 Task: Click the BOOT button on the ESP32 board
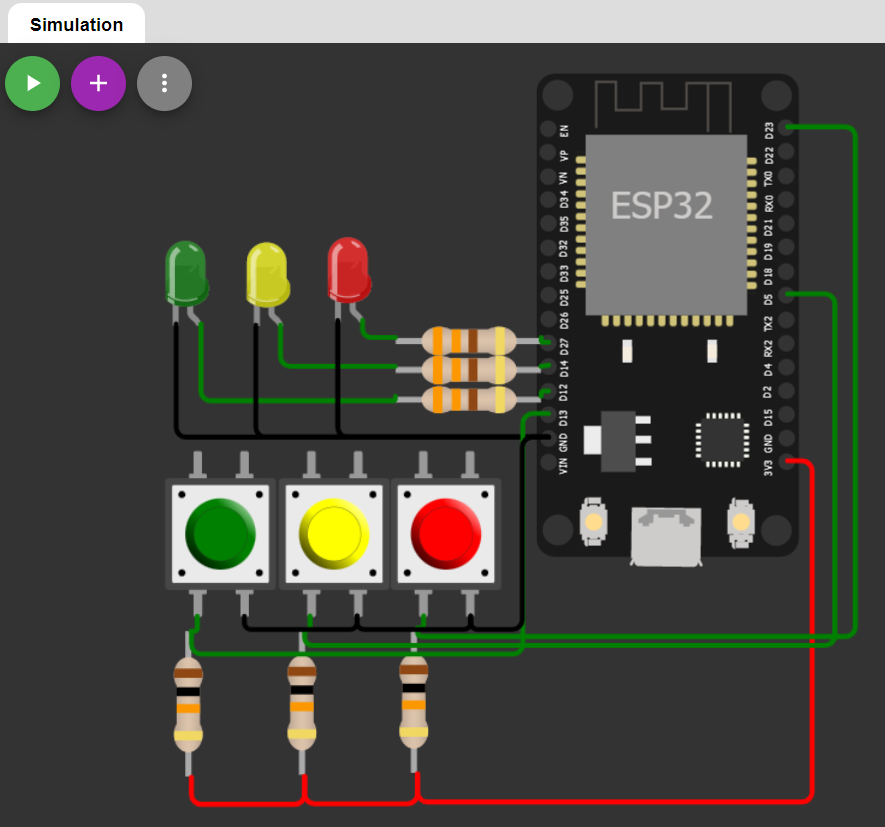[x=740, y=523]
